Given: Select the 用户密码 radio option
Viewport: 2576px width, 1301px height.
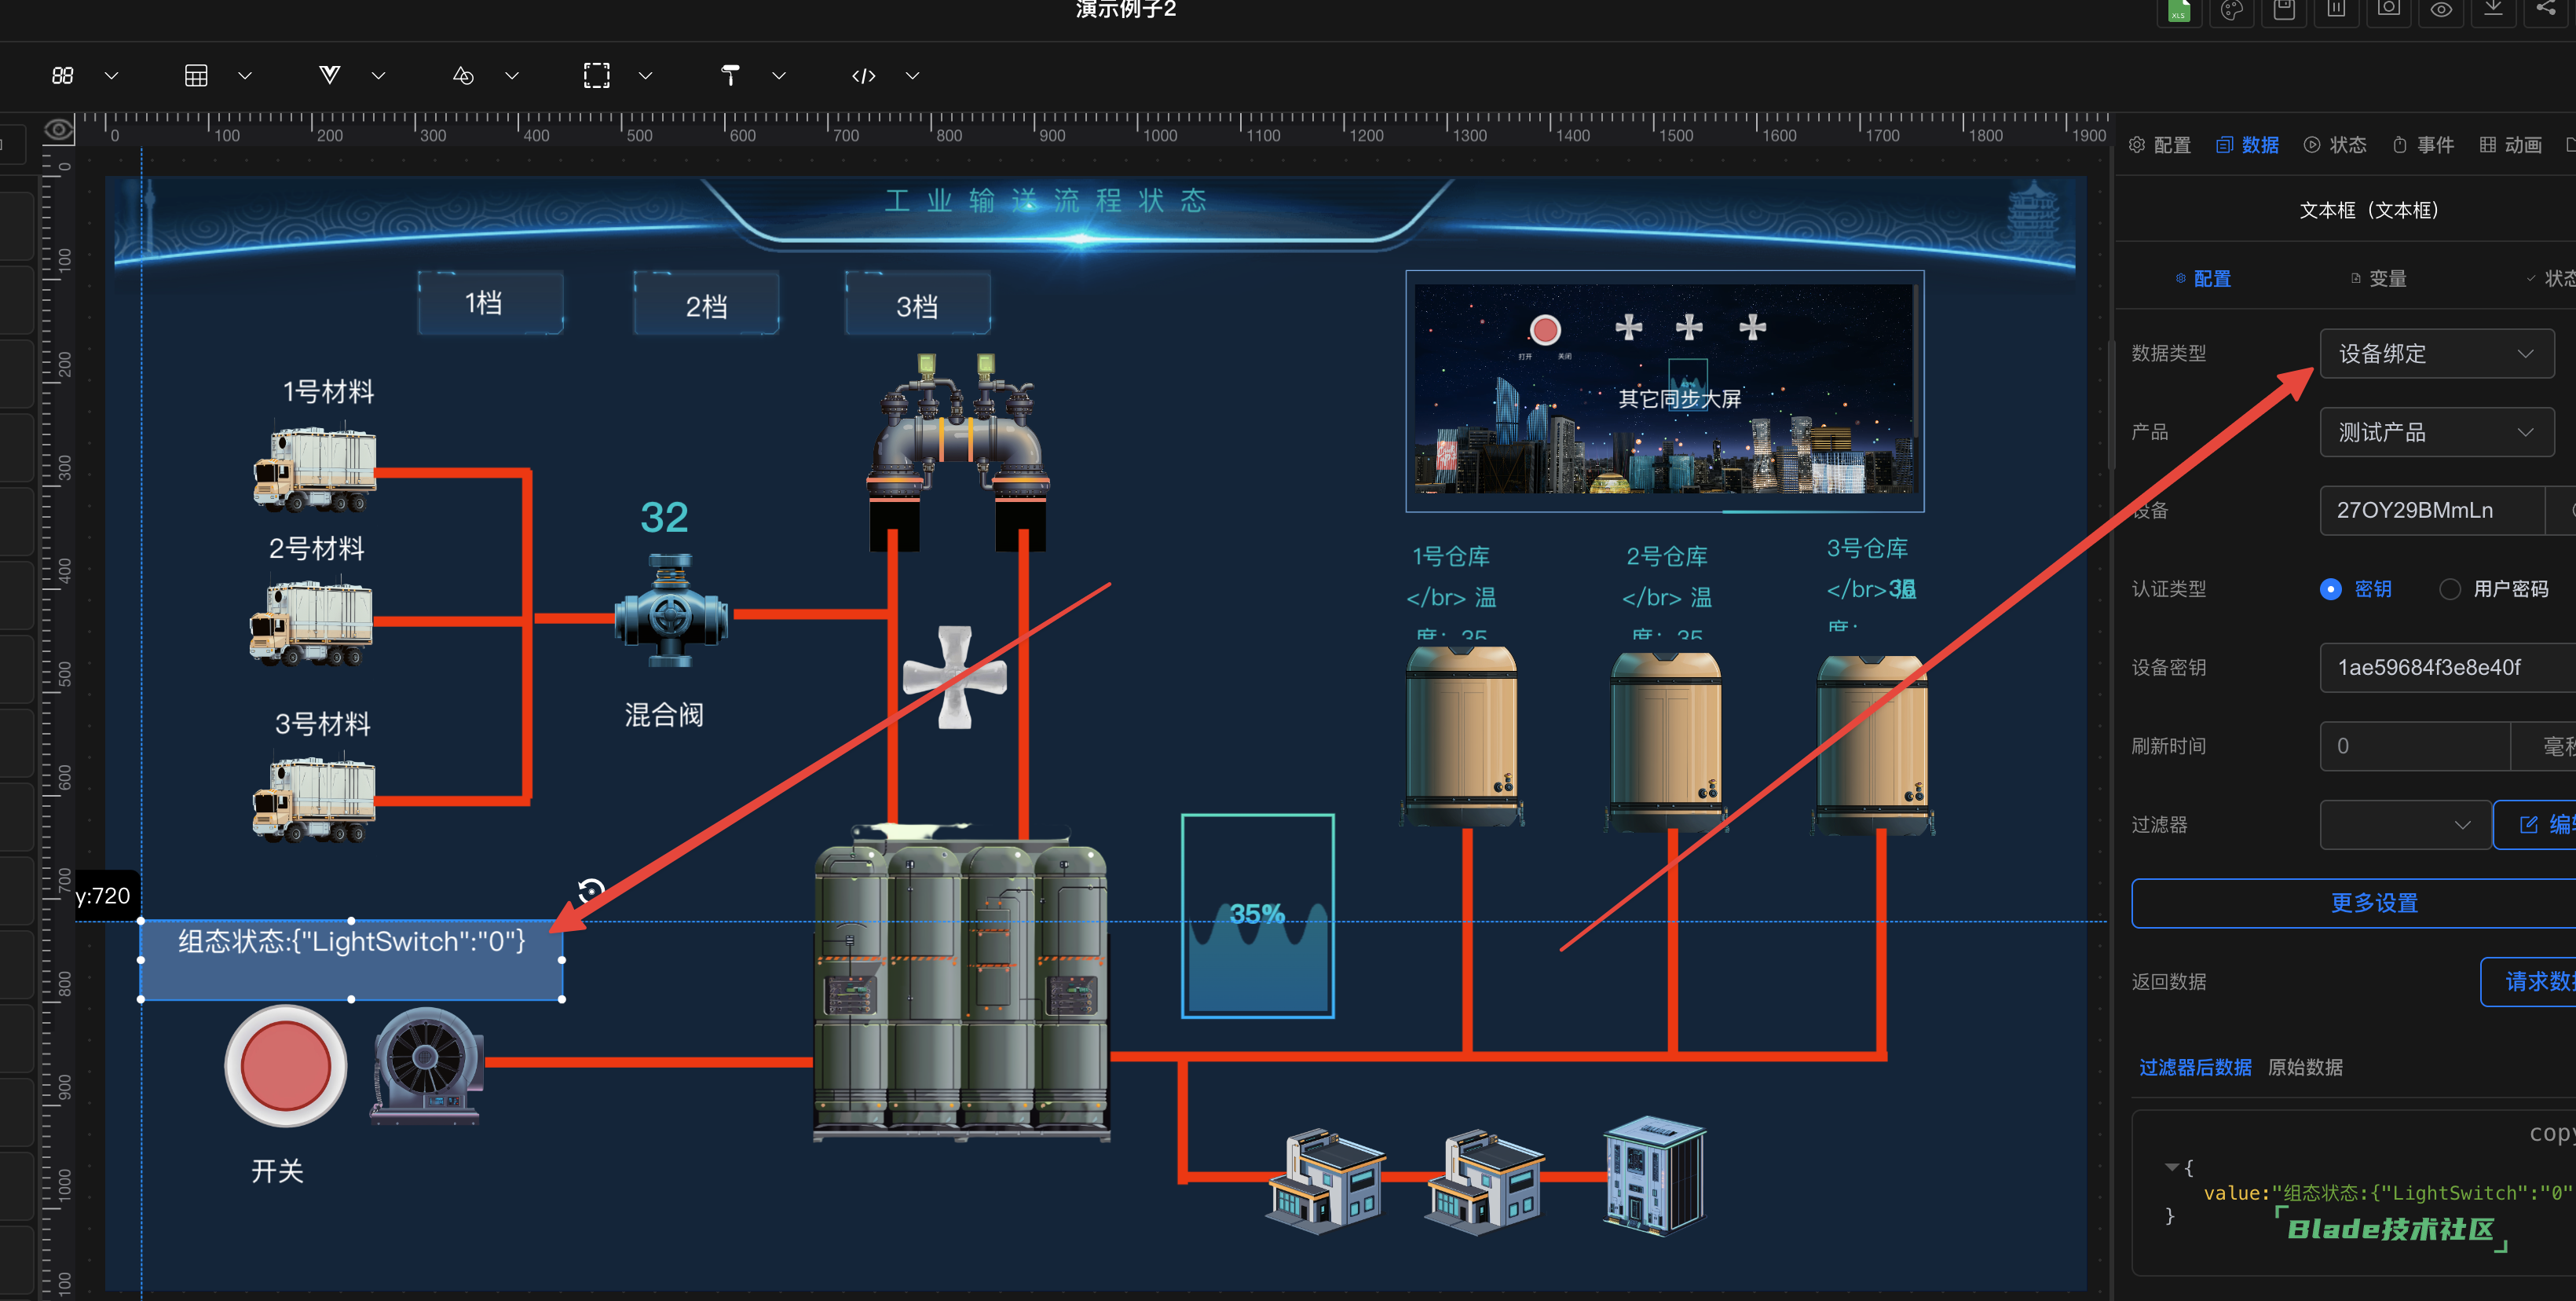Looking at the screenshot, I should [2449, 589].
